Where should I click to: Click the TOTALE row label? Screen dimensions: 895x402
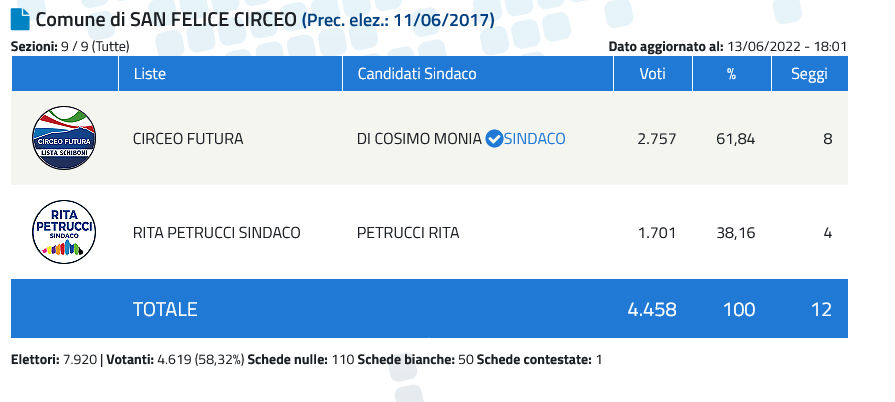165,309
